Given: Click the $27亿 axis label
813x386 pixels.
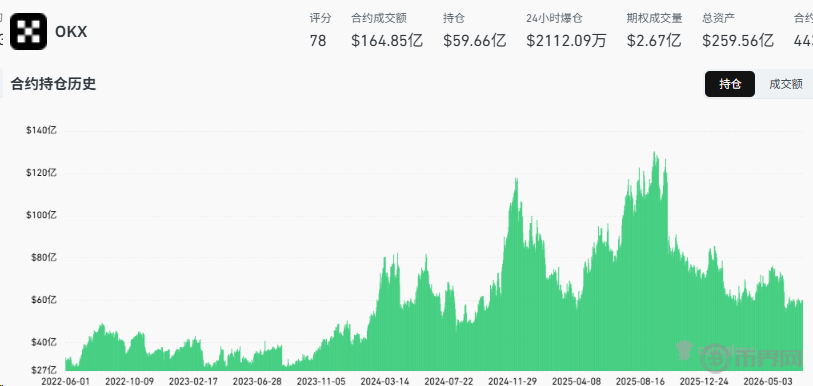Looking at the screenshot, I should [x=44, y=370].
